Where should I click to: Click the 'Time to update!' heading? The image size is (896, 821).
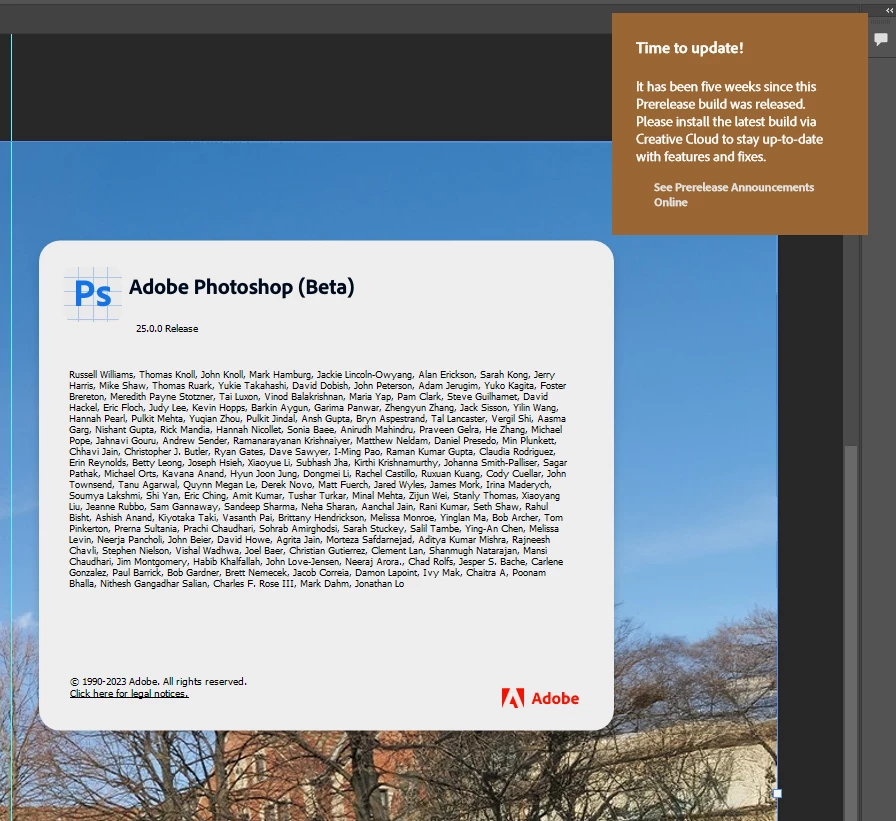[x=690, y=48]
